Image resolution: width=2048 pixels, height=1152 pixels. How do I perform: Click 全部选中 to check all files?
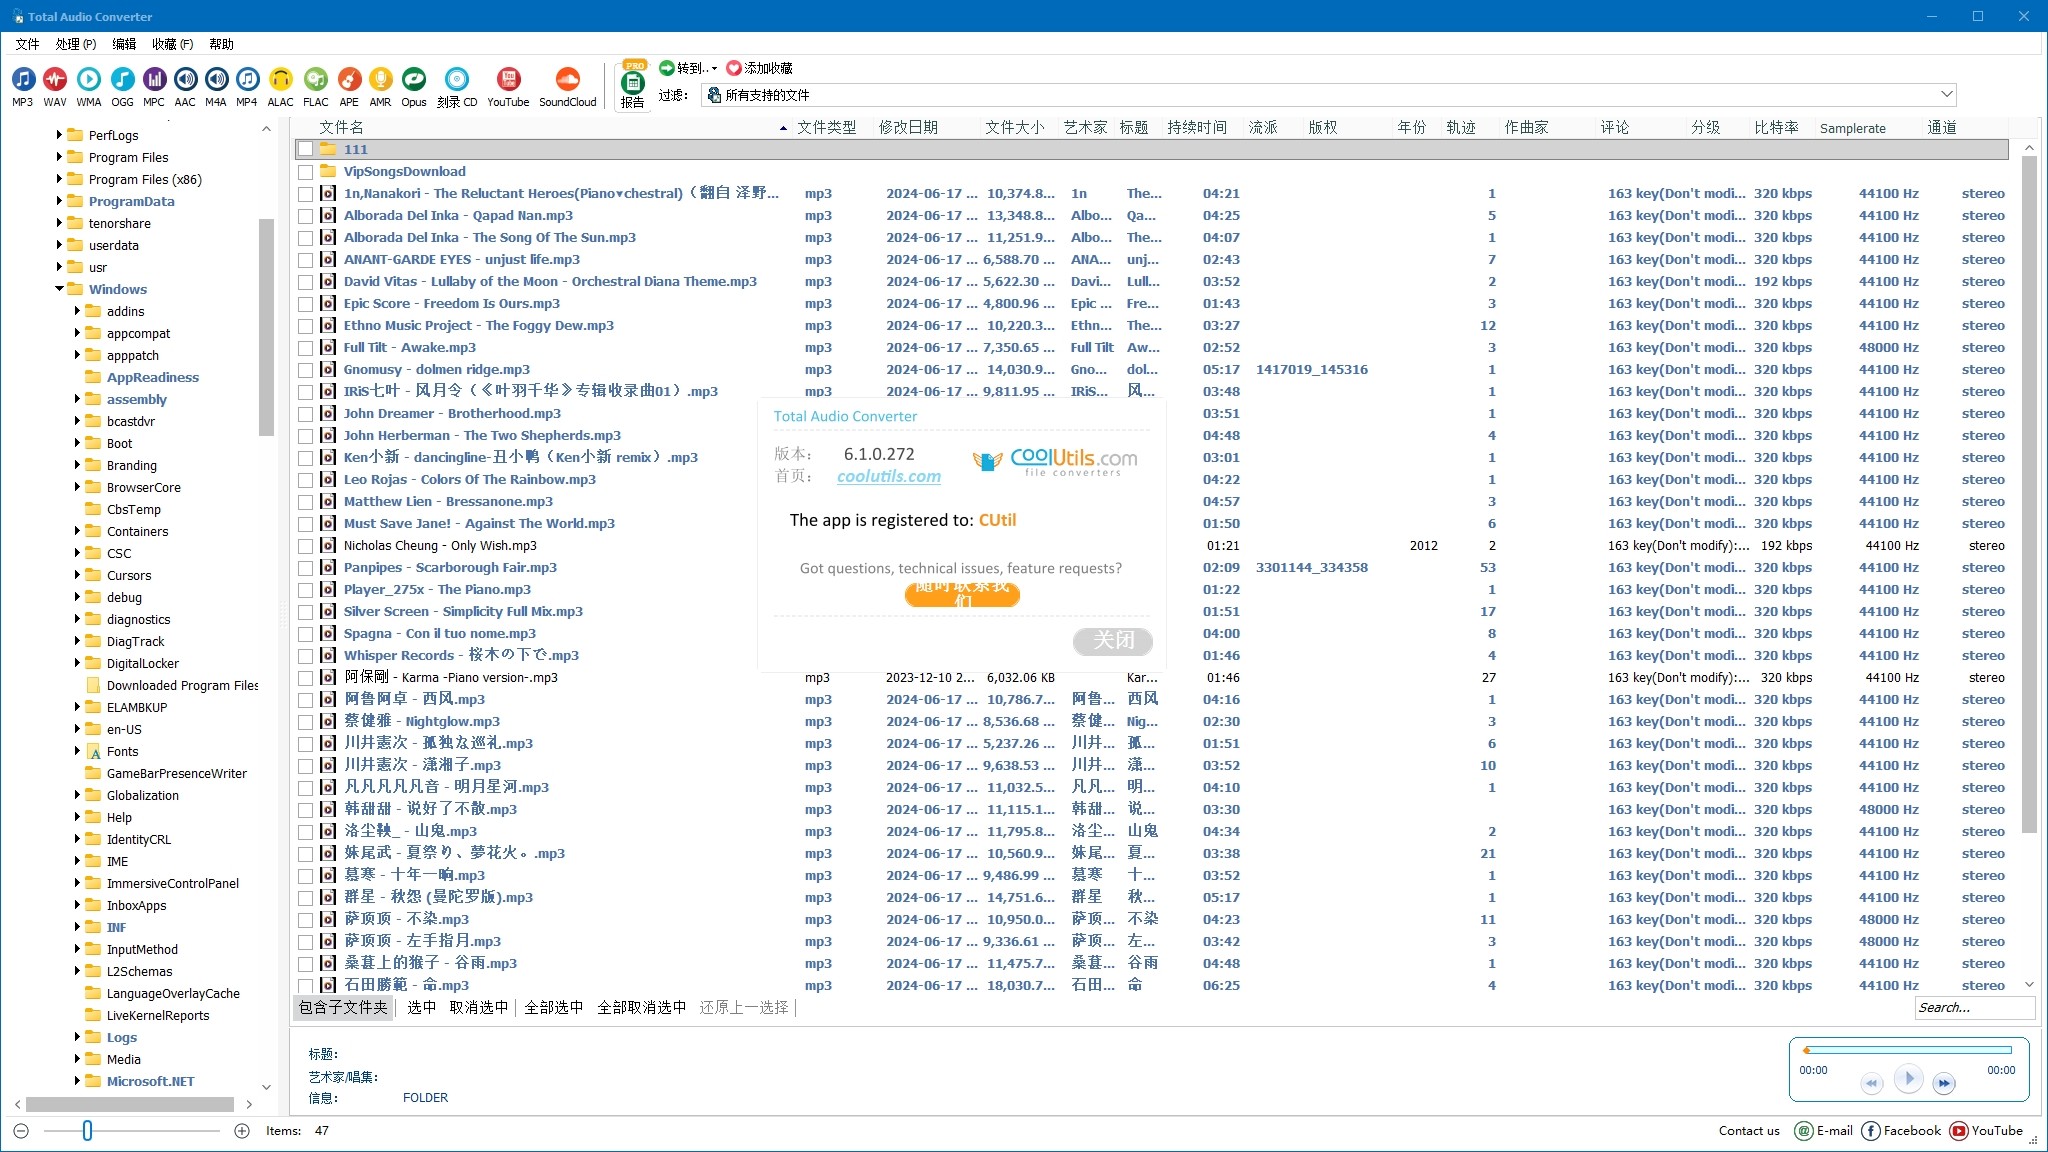pyautogui.click(x=553, y=1008)
